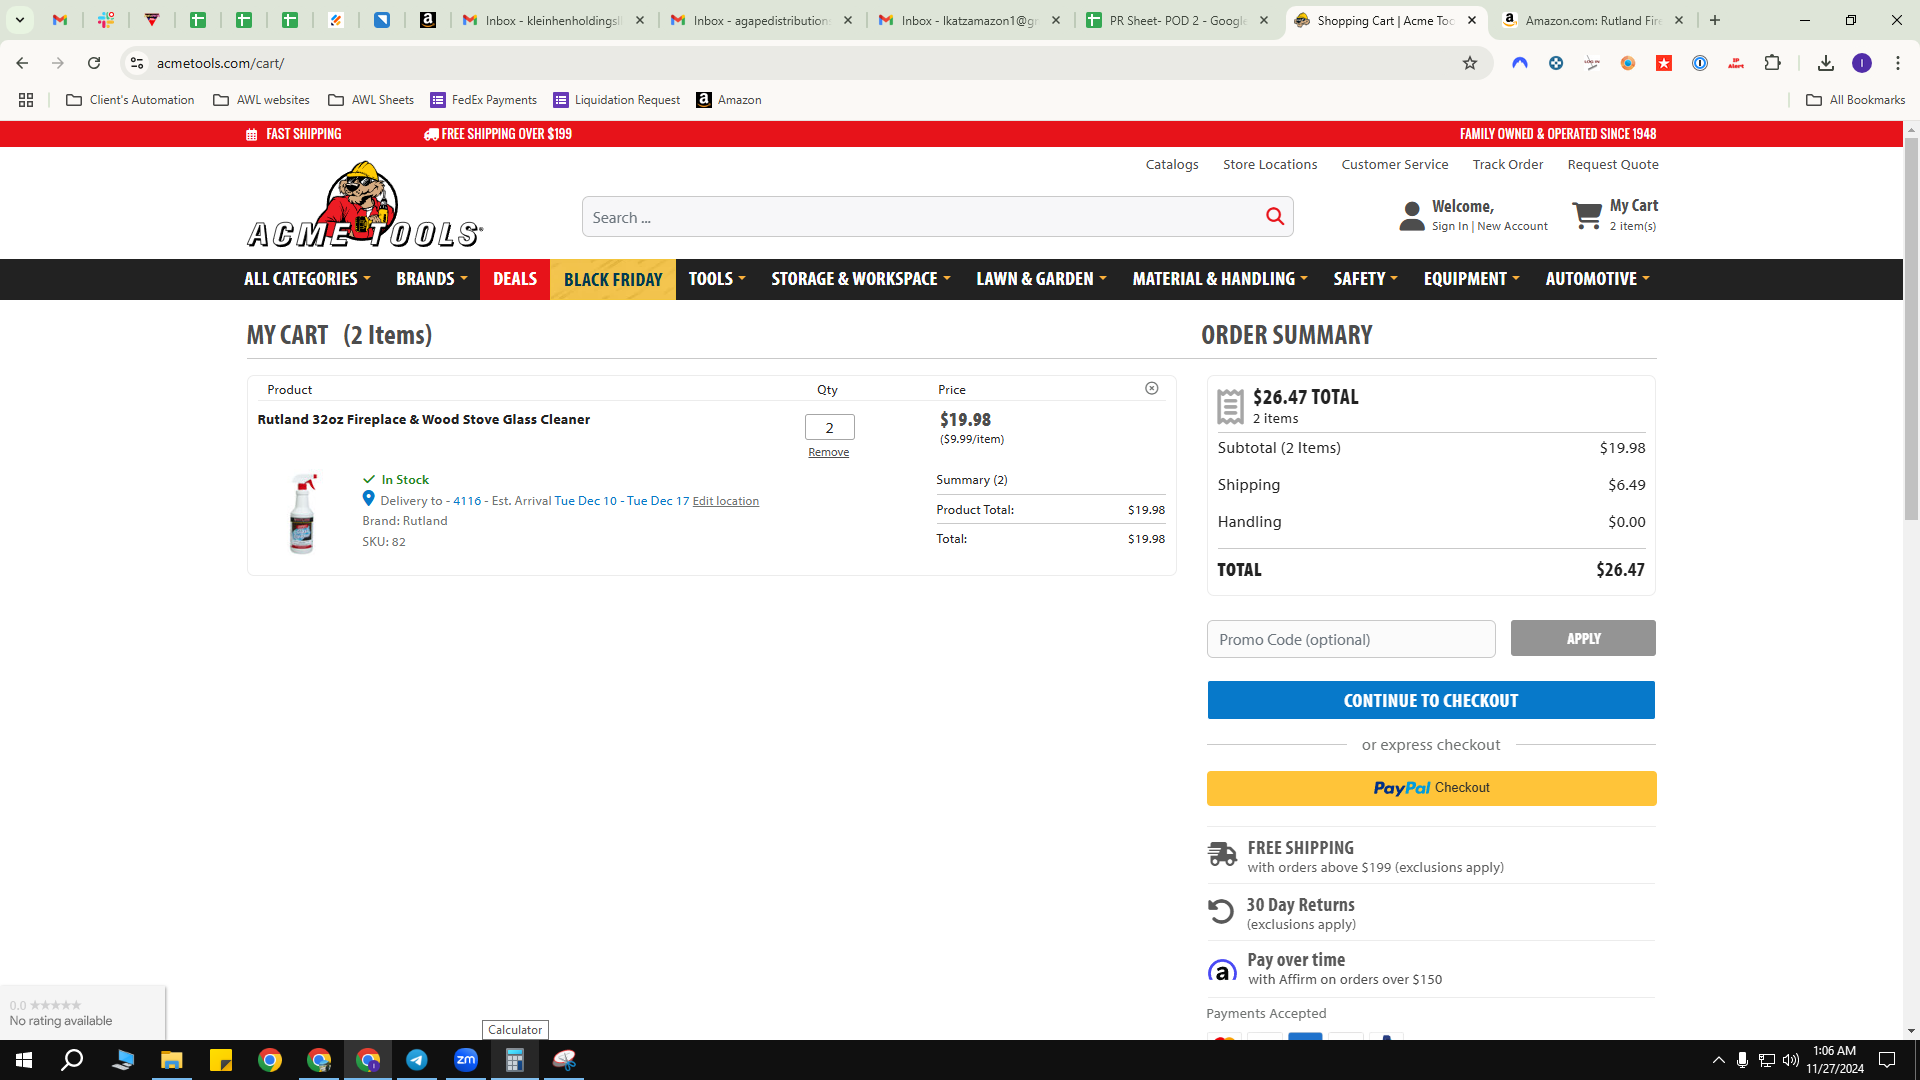Viewport: 1920px width, 1080px height.
Task: Expand the All Categories menu
Action: [307, 279]
